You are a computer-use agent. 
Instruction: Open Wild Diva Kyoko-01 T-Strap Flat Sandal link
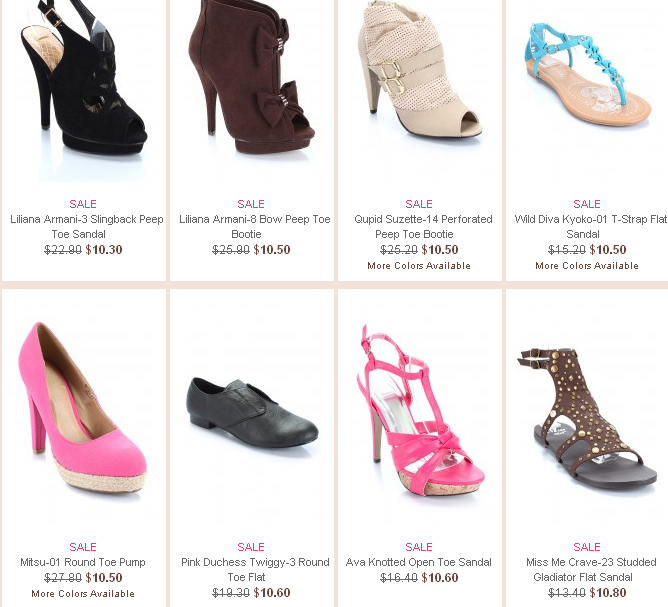(590, 227)
